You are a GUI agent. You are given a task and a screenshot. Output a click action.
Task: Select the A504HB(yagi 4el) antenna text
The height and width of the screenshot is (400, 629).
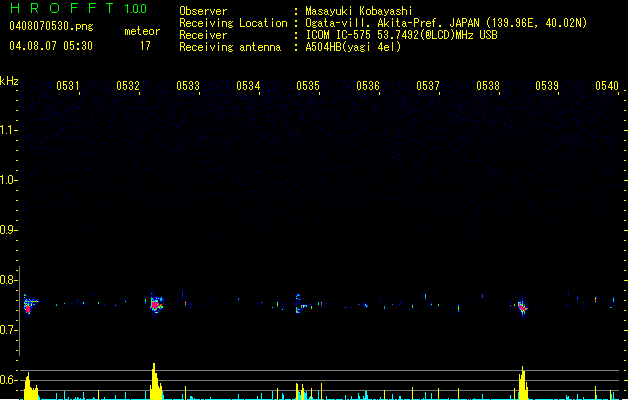click(353, 47)
